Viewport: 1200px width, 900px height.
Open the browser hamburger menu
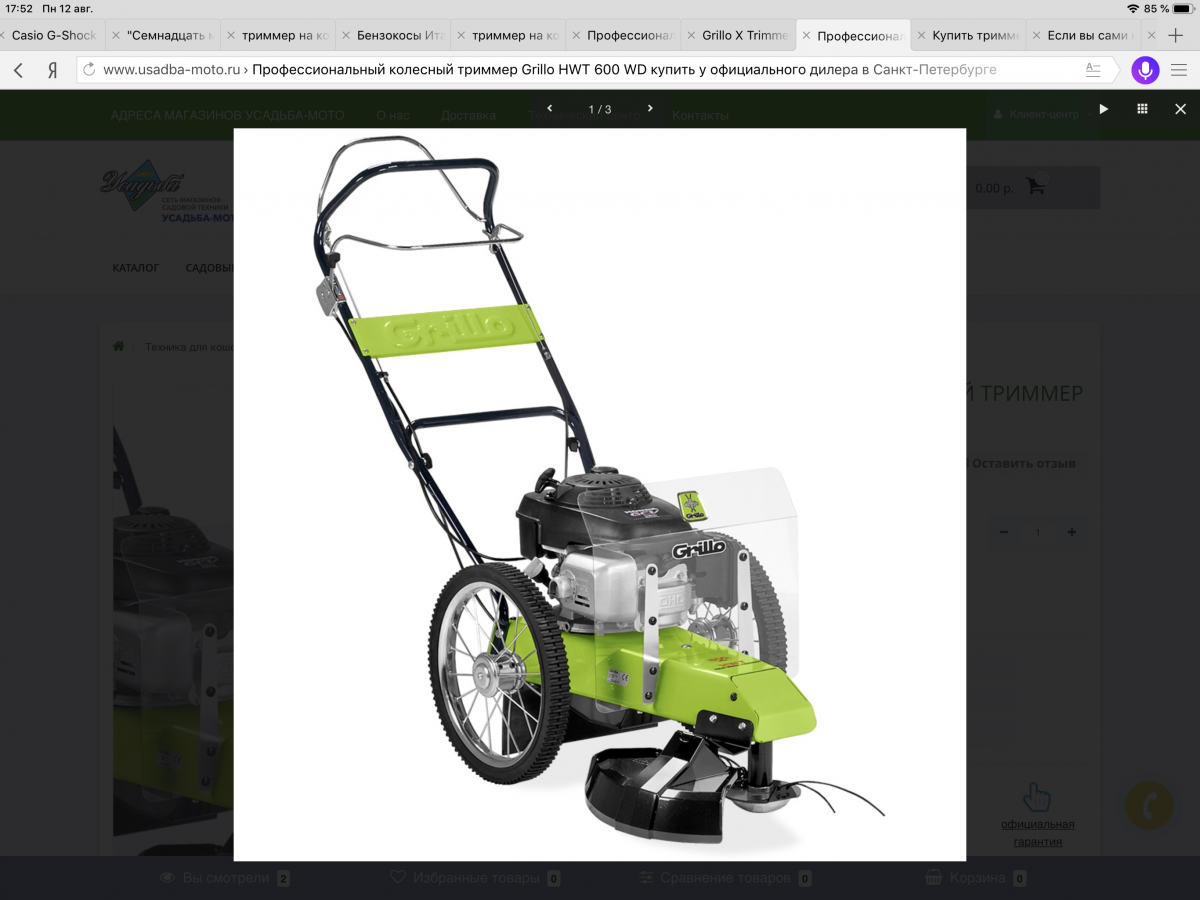click(1179, 70)
